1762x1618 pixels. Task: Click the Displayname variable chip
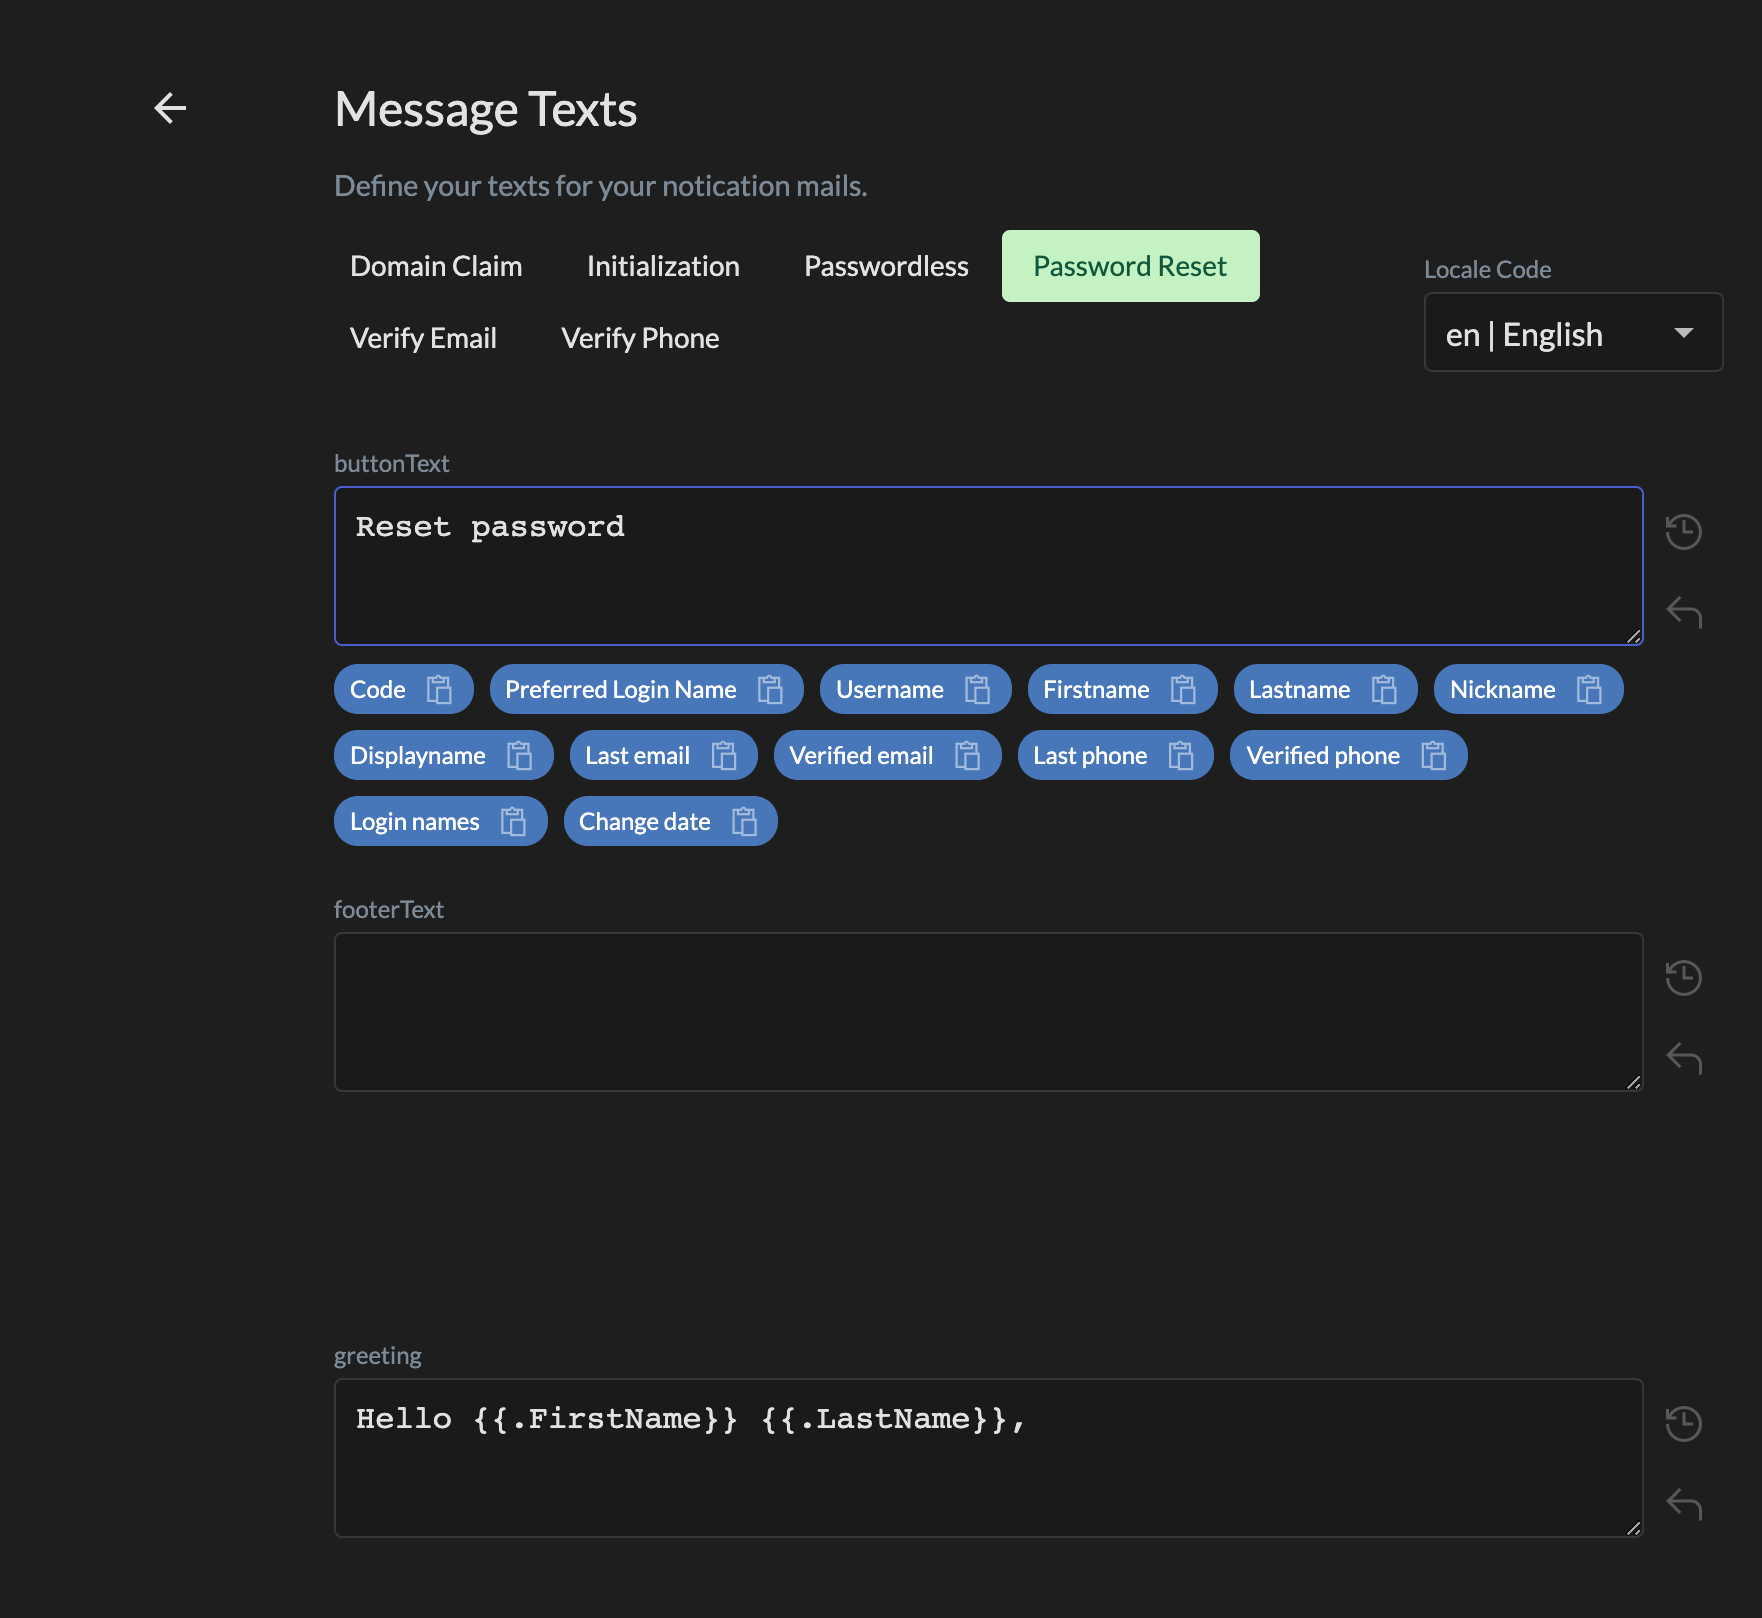pyautogui.click(x=418, y=756)
